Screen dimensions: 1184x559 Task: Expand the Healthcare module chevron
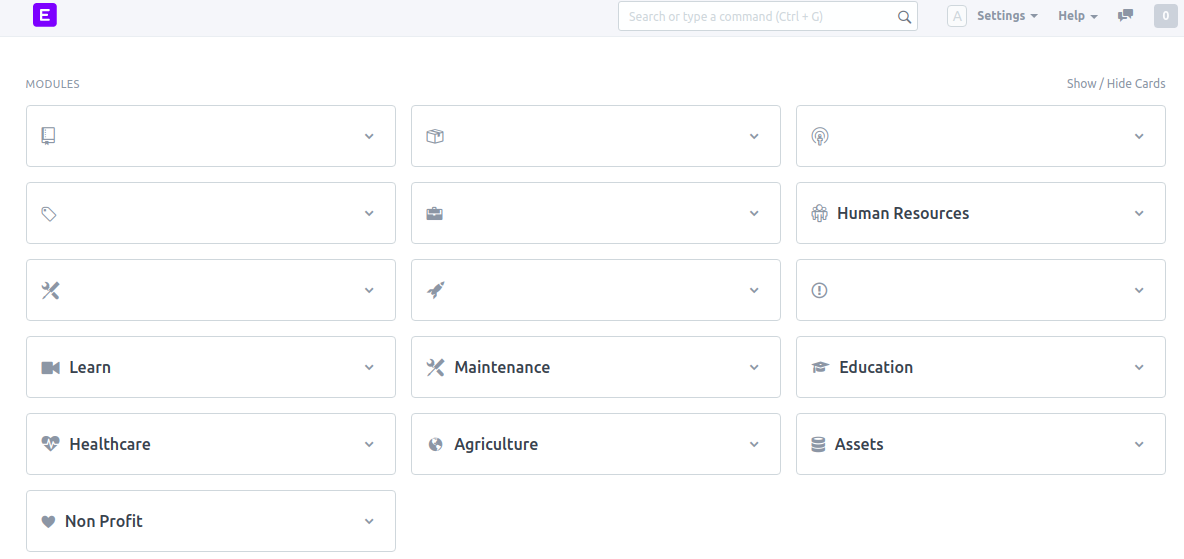(369, 444)
